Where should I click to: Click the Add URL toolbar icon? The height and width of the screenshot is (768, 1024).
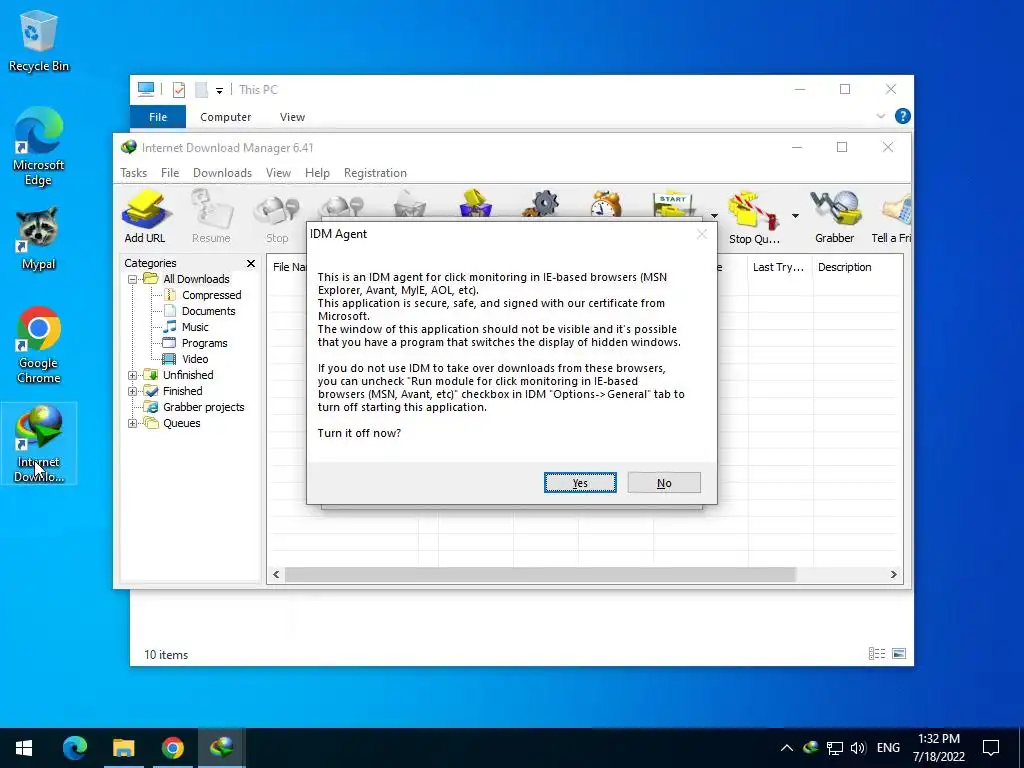click(x=145, y=217)
